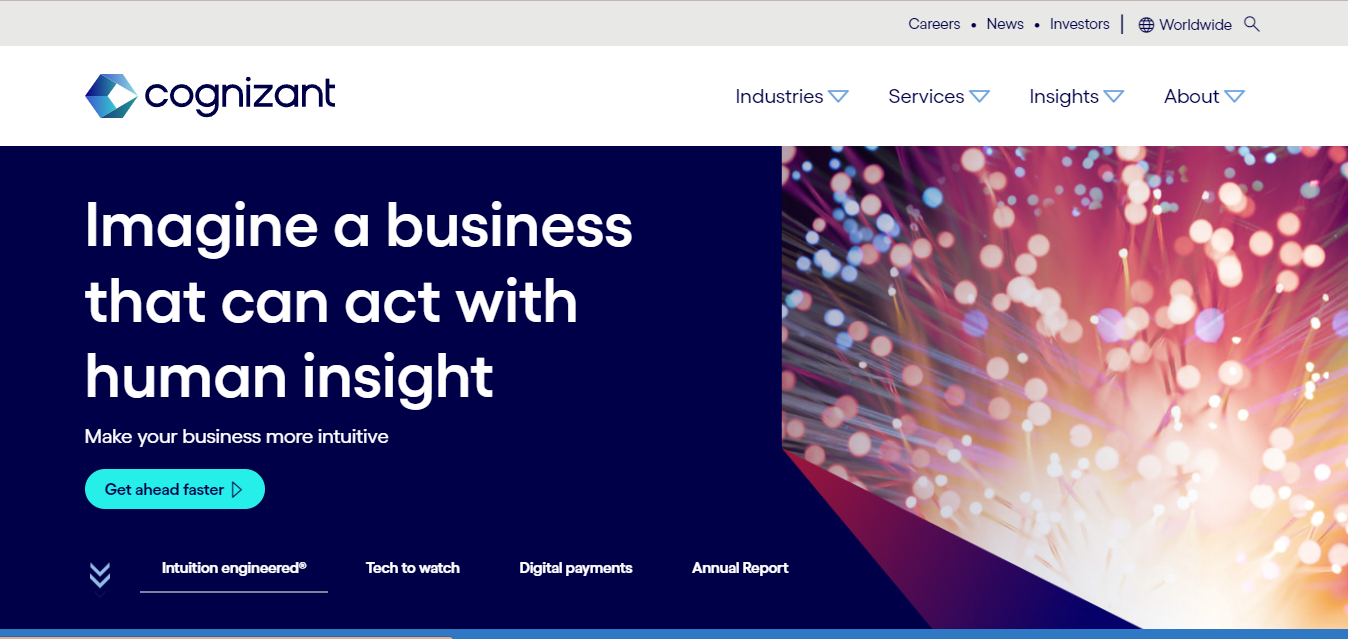Show the Annual Report tab
Screen dimensions: 1348x639
(740, 568)
